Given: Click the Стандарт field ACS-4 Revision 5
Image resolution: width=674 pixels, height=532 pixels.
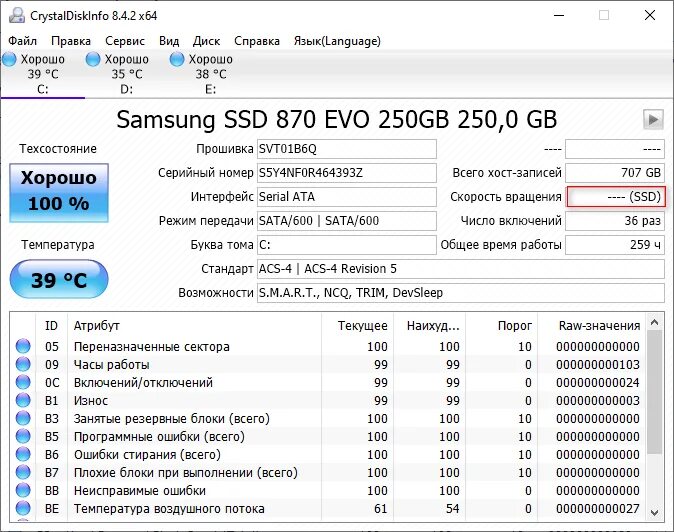Looking at the screenshot, I should [x=461, y=269].
